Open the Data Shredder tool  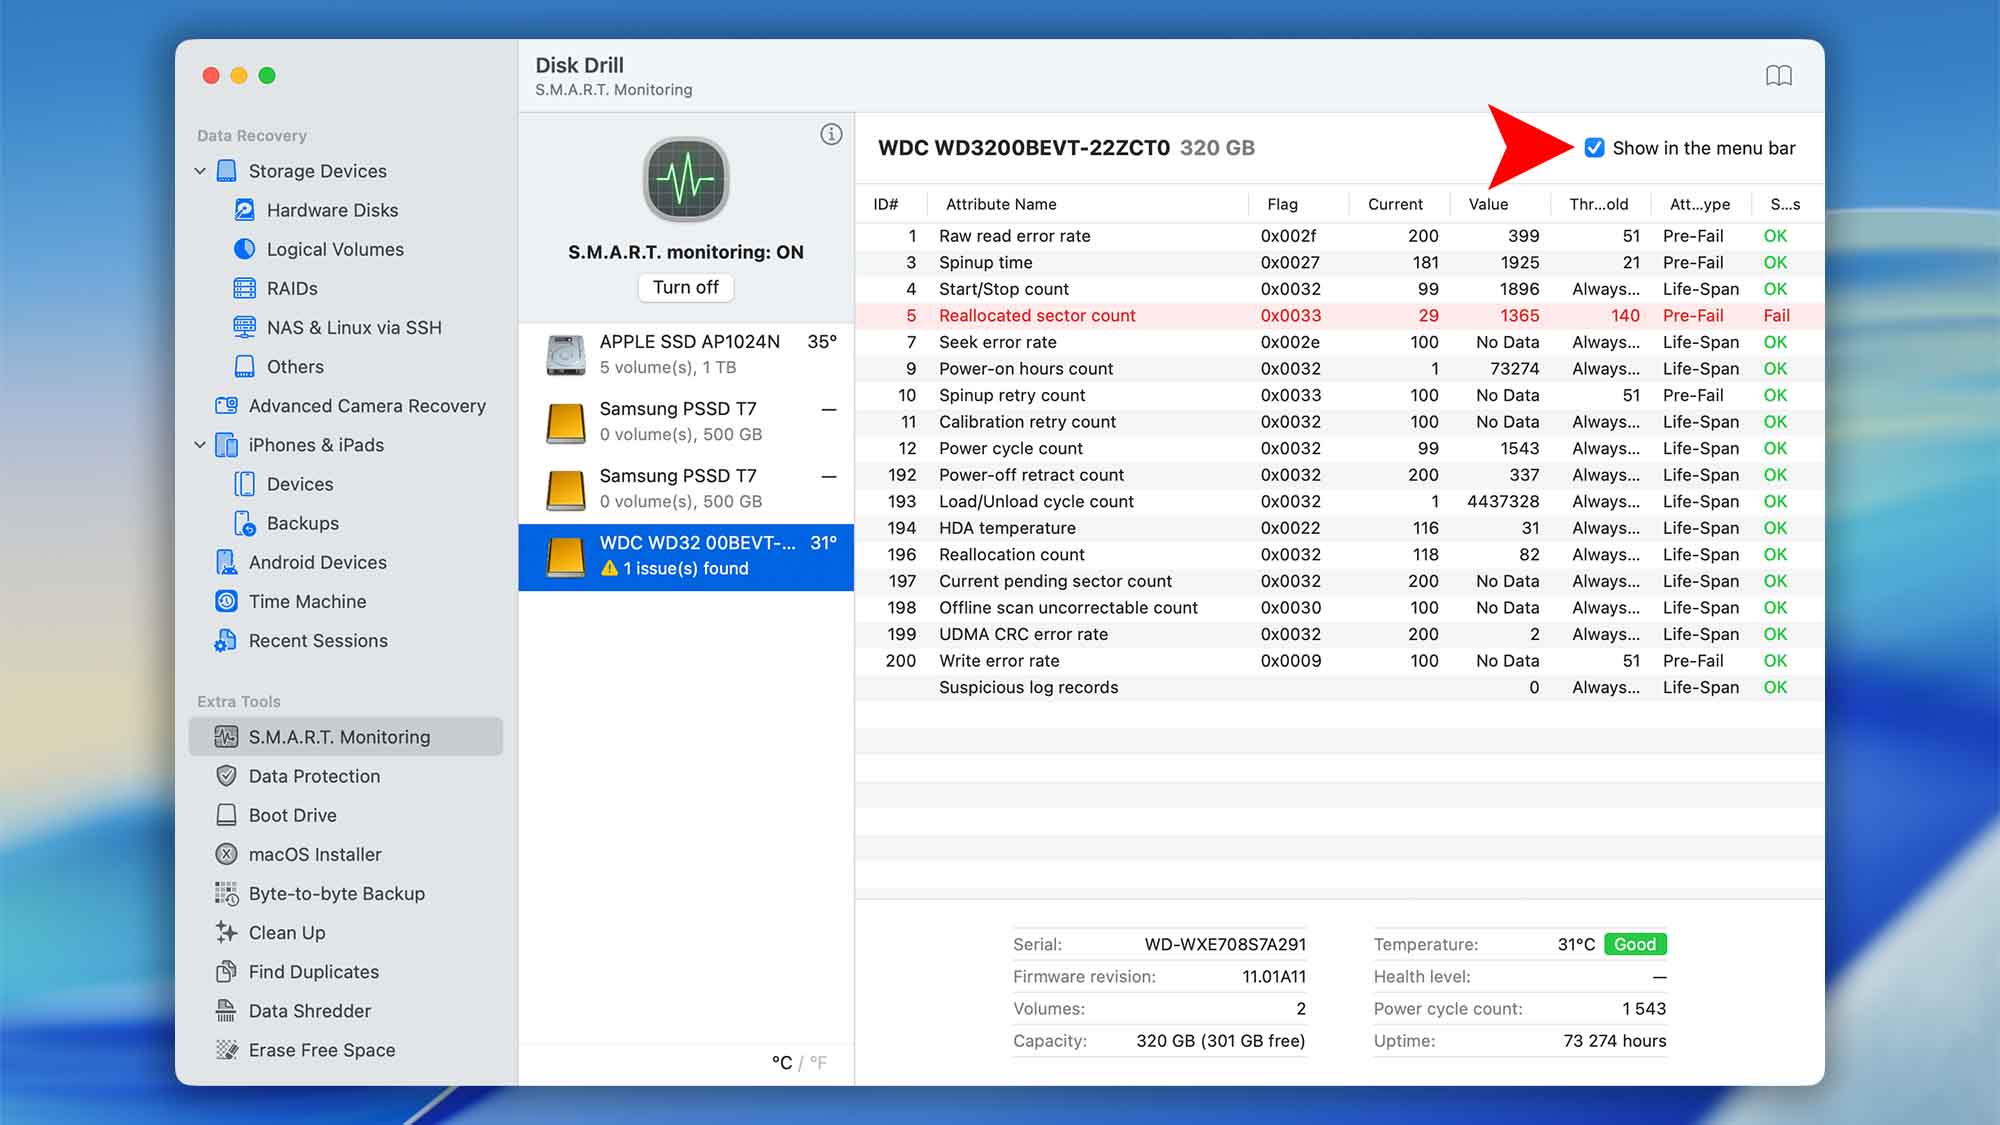(x=310, y=1011)
